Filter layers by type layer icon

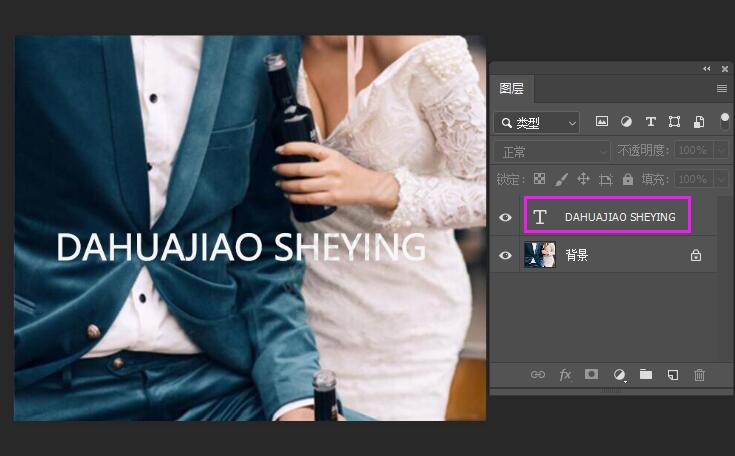click(650, 122)
